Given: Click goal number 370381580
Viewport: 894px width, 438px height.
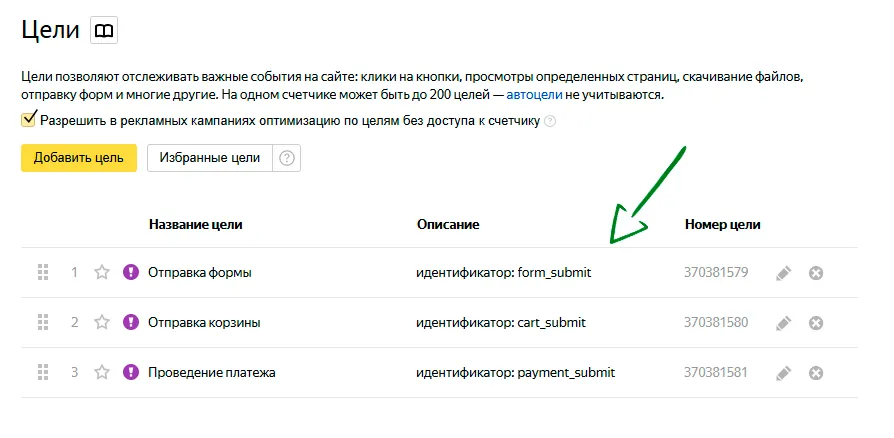Looking at the screenshot, I should (x=716, y=323).
